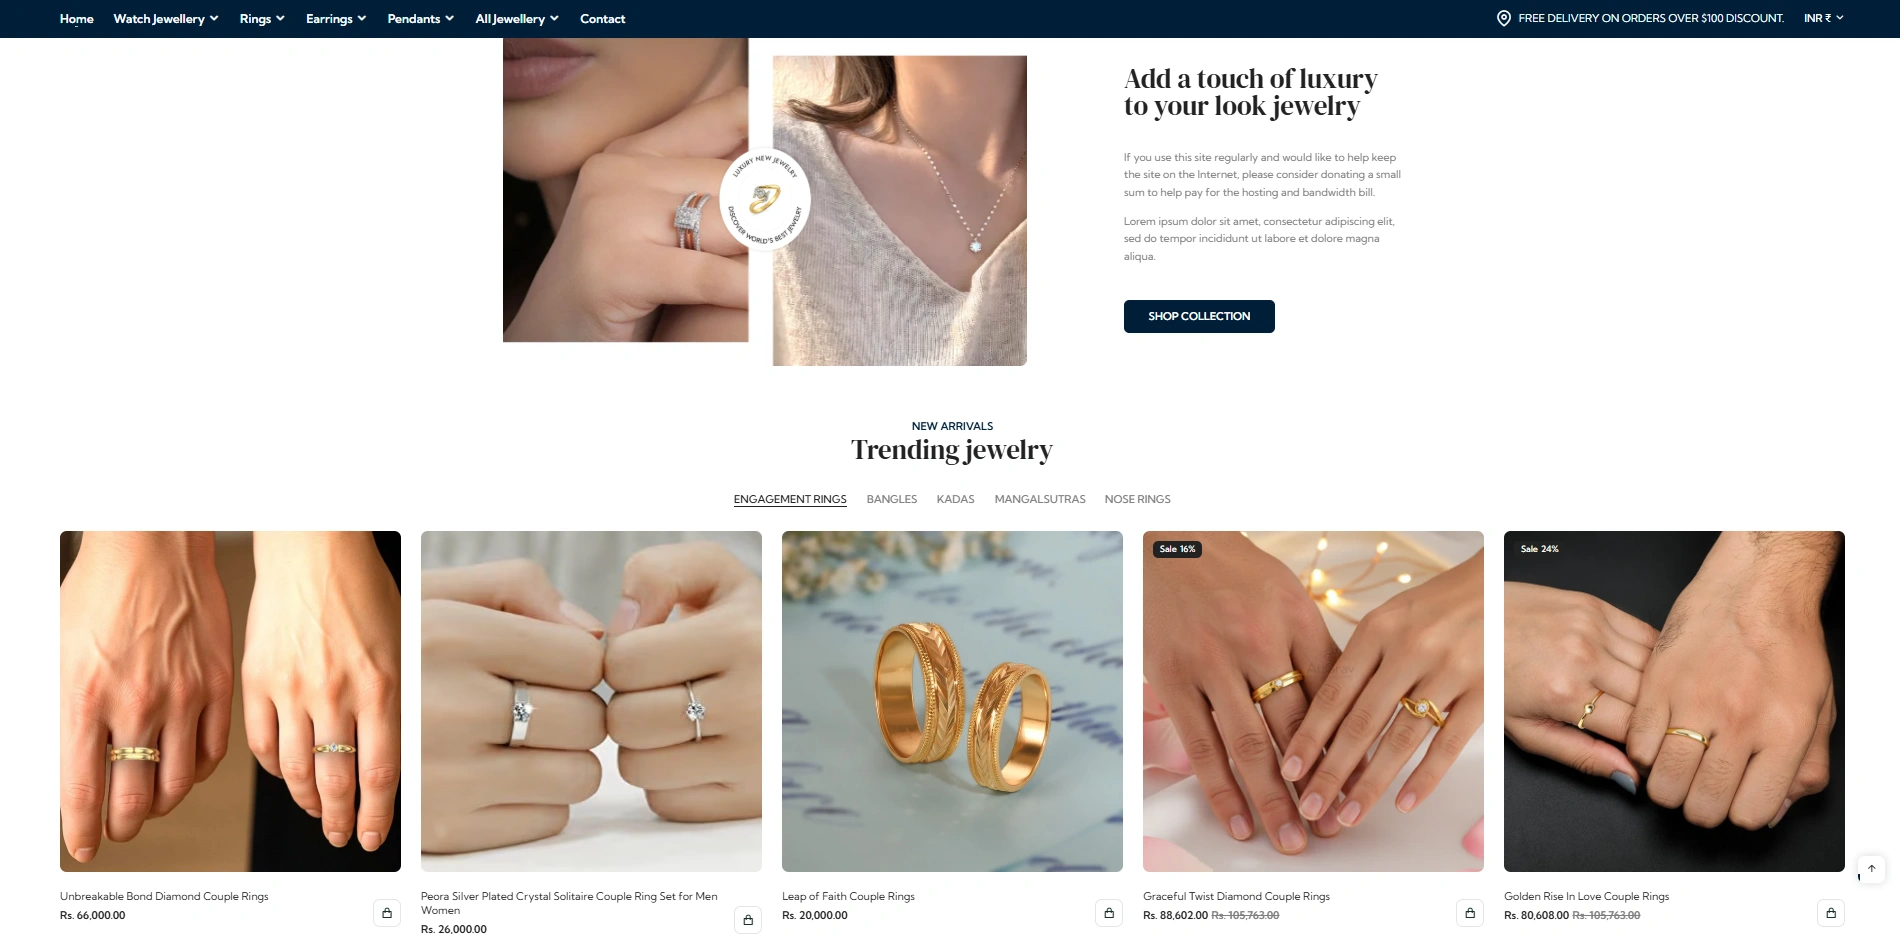Switch to the Nose Rings tab
This screenshot has width=1900, height=940.
pos(1137,499)
